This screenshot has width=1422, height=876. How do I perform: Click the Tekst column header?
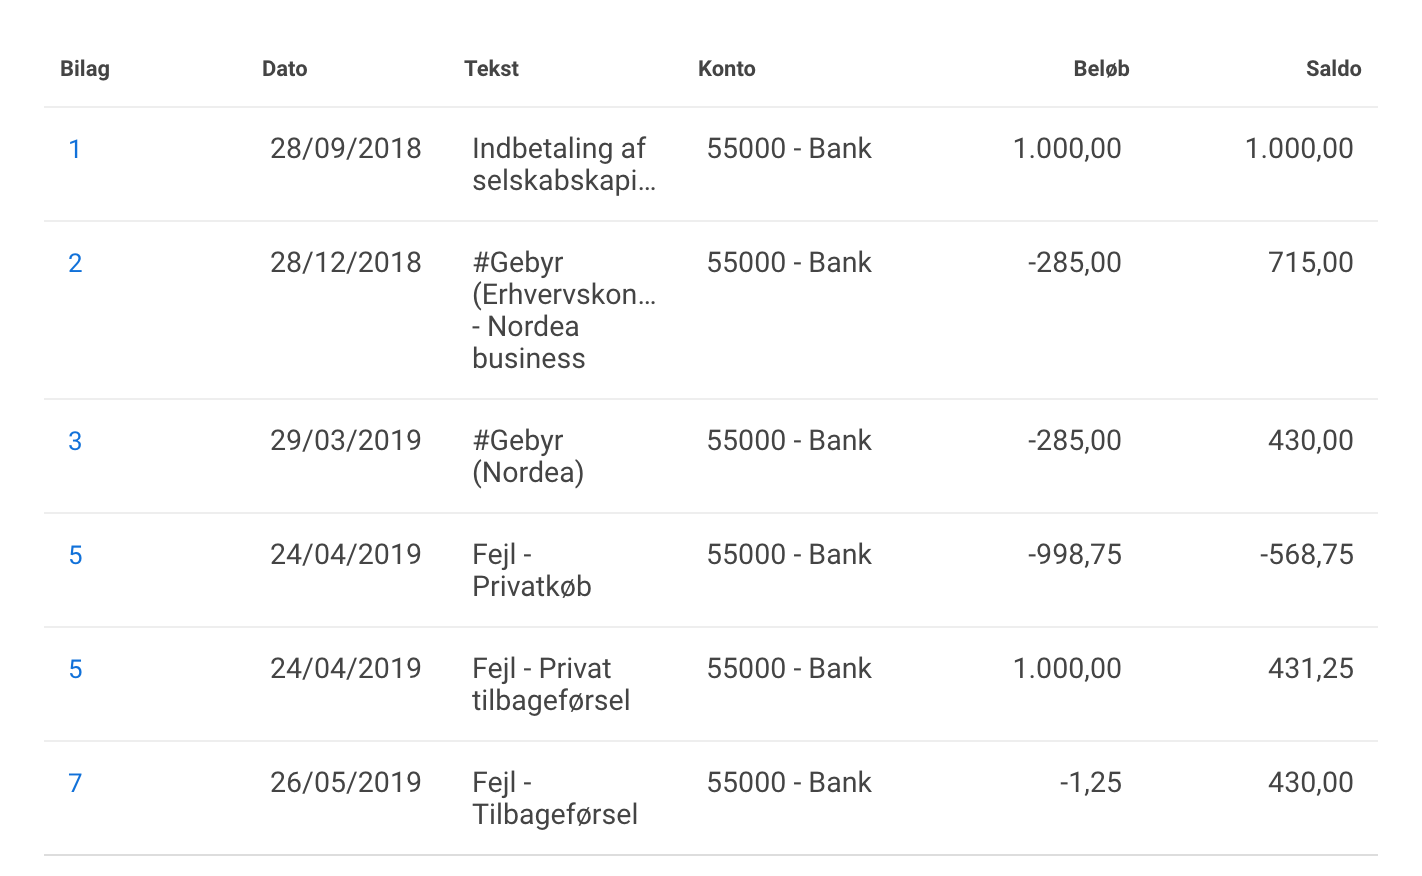point(491,69)
